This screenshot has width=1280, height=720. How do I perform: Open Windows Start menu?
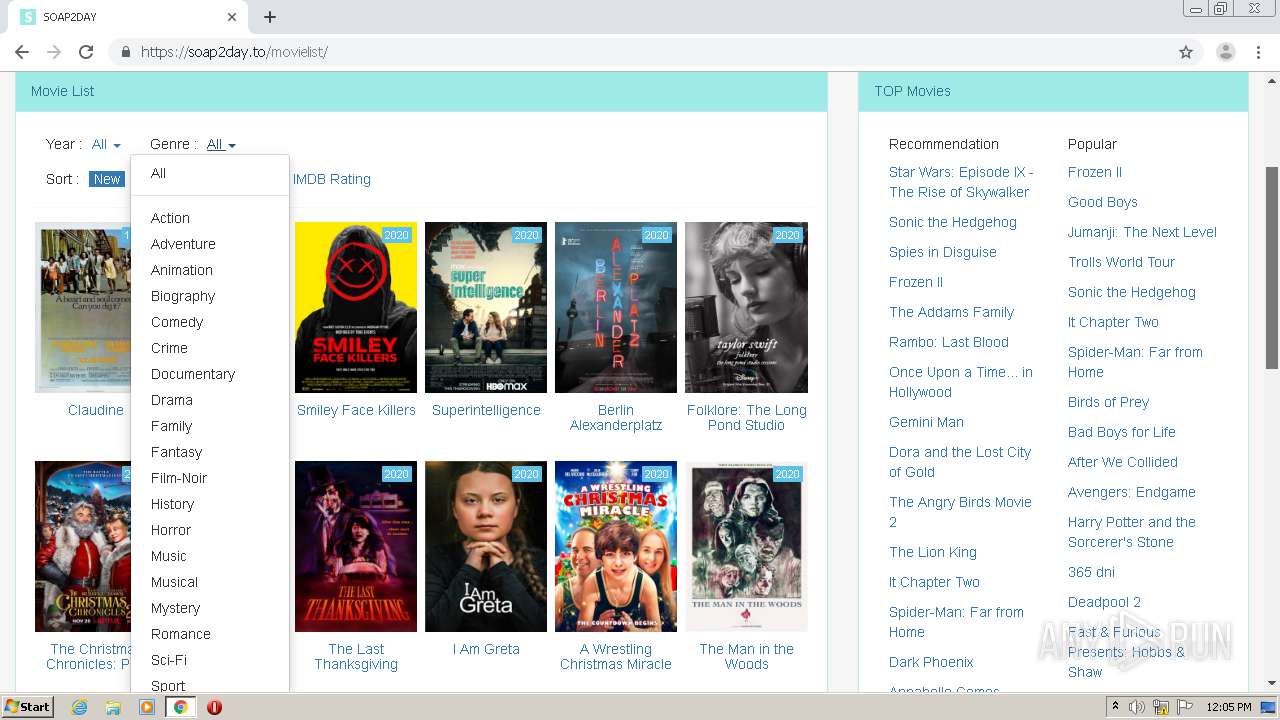(28, 707)
